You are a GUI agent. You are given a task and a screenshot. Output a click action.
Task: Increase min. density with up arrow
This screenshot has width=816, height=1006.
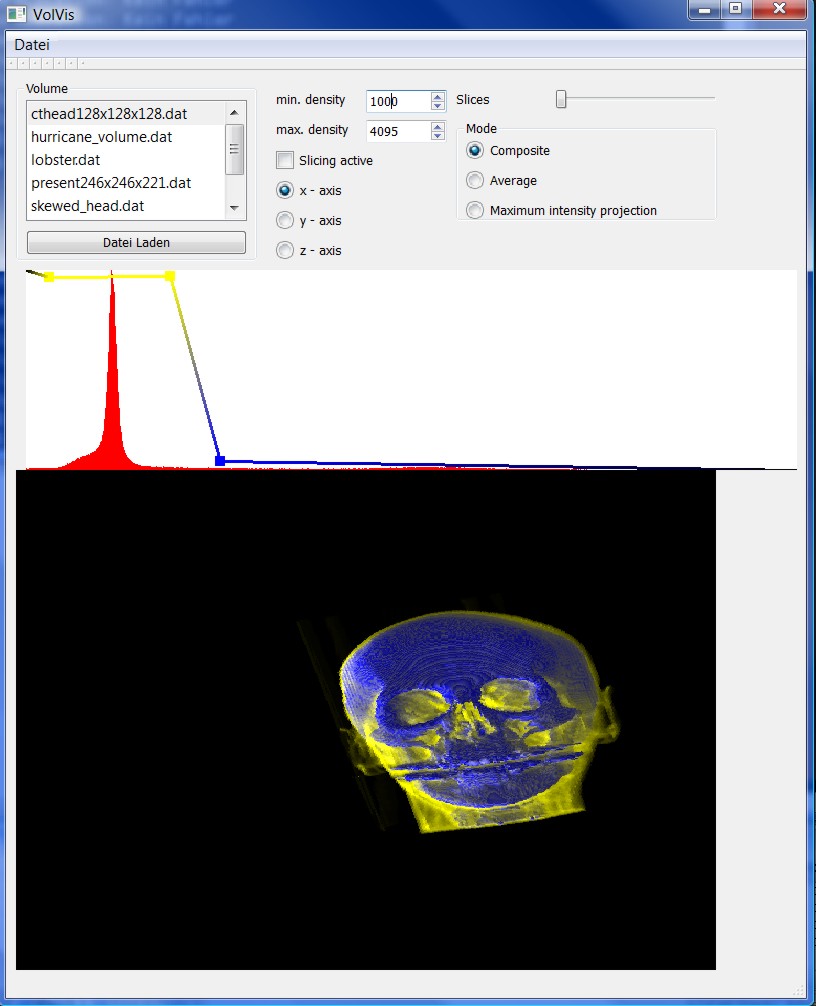[438, 96]
